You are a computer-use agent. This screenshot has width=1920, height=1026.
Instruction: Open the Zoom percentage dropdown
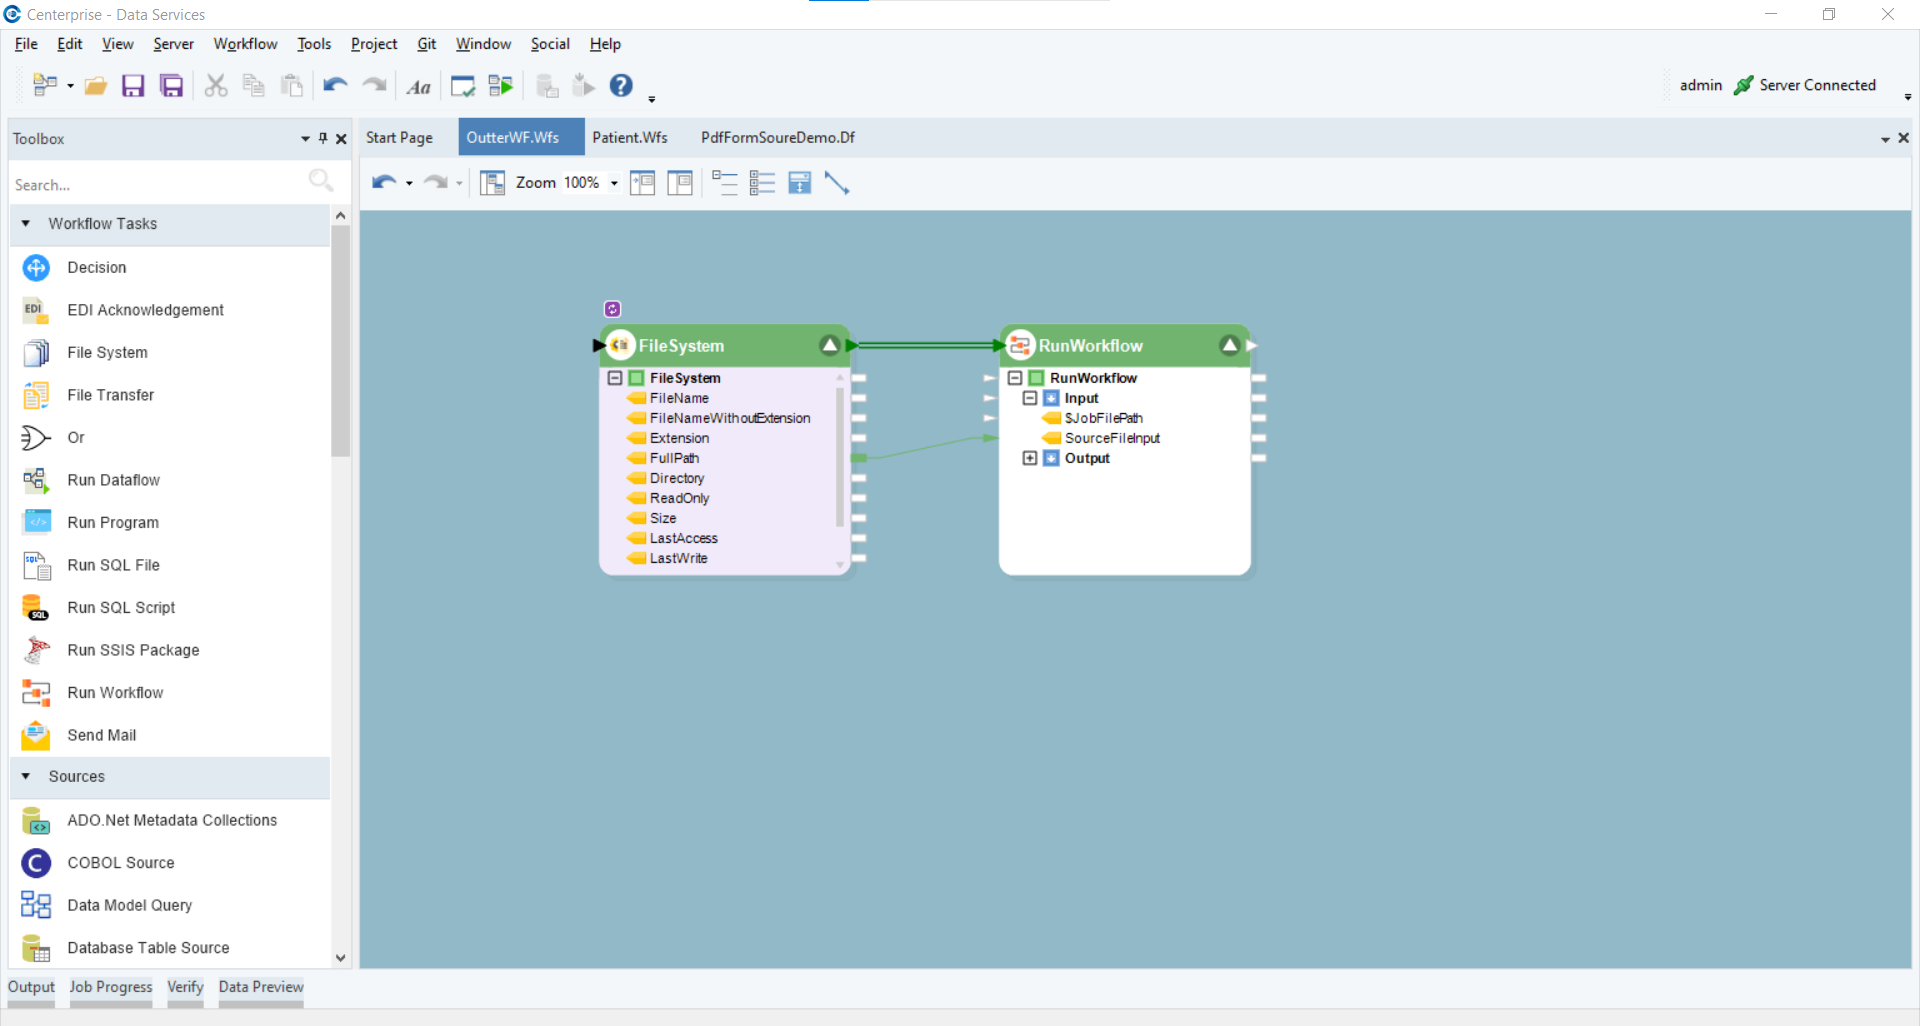pyautogui.click(x=614, y=183)
